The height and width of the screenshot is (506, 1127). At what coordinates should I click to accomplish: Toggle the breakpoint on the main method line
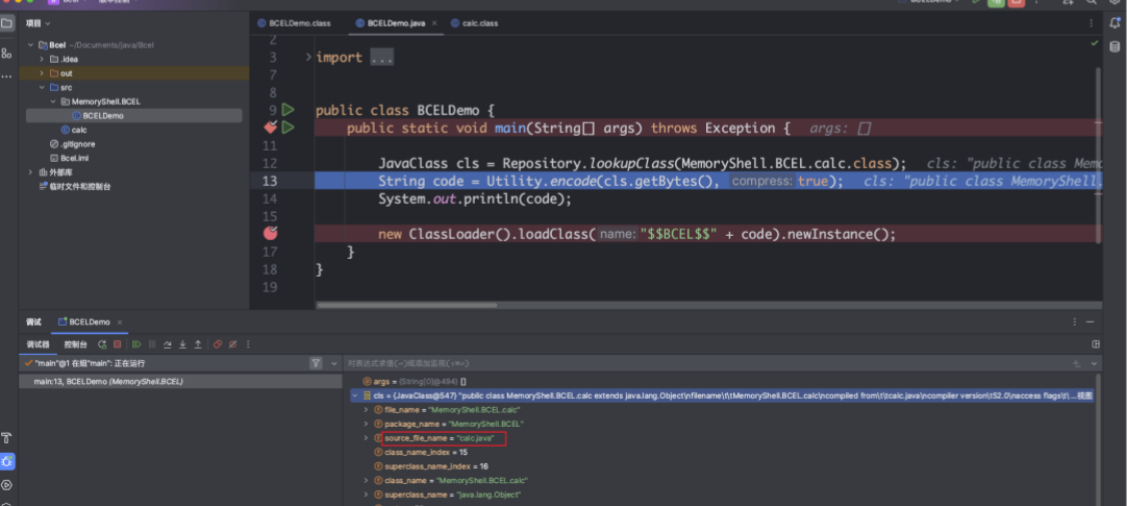pos(270,127)
